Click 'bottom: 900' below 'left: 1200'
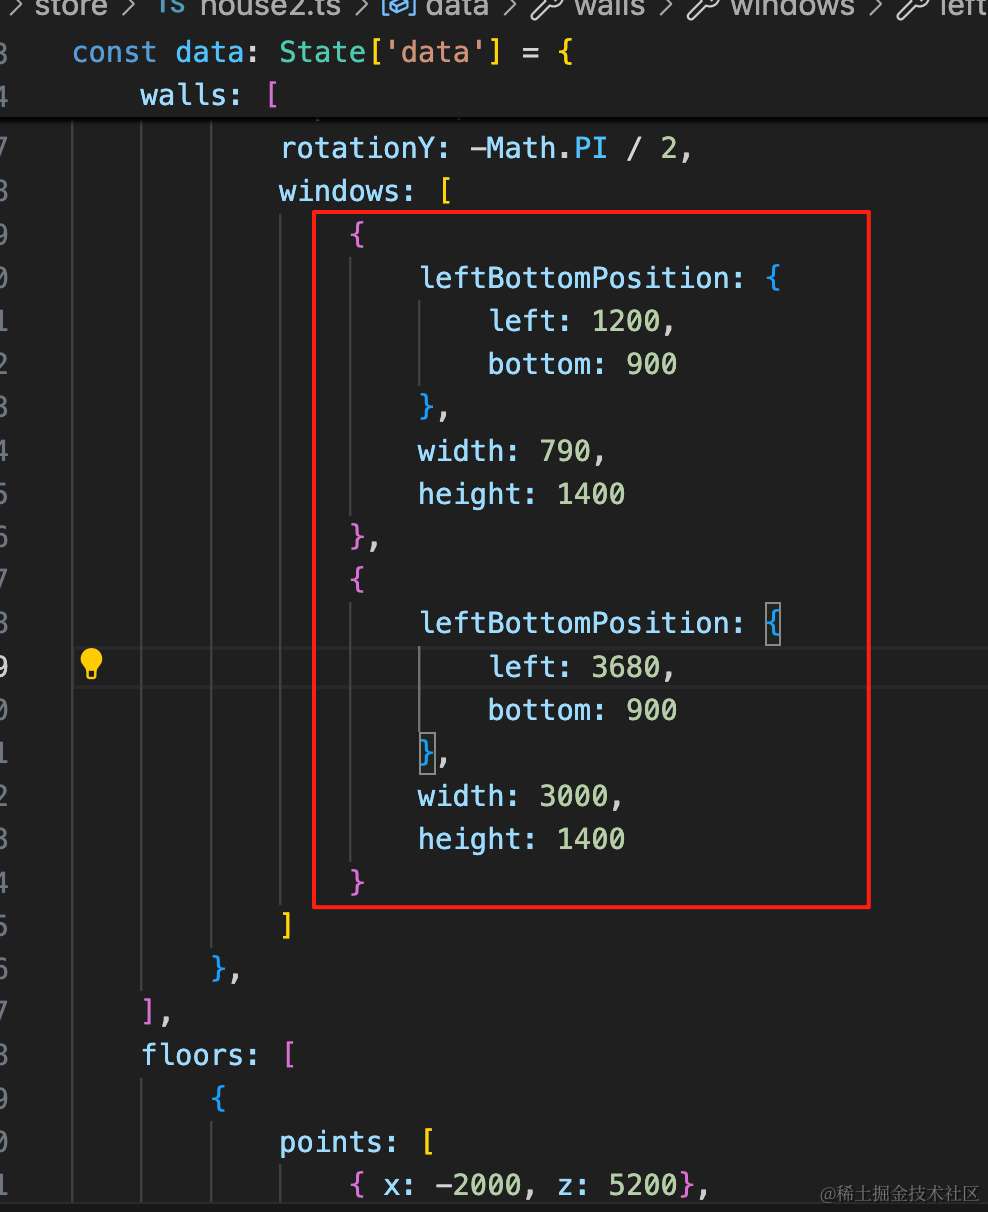Image resolution: width=988 pixels, height=1212 pixels. pyautogui.click(x=583, y=364)
